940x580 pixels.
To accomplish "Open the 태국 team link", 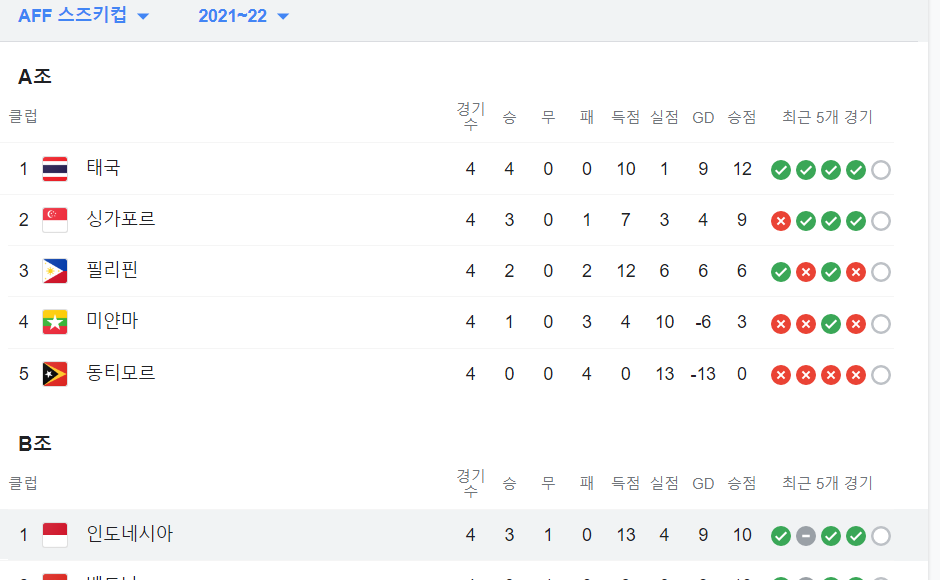I will click(103, 168).
